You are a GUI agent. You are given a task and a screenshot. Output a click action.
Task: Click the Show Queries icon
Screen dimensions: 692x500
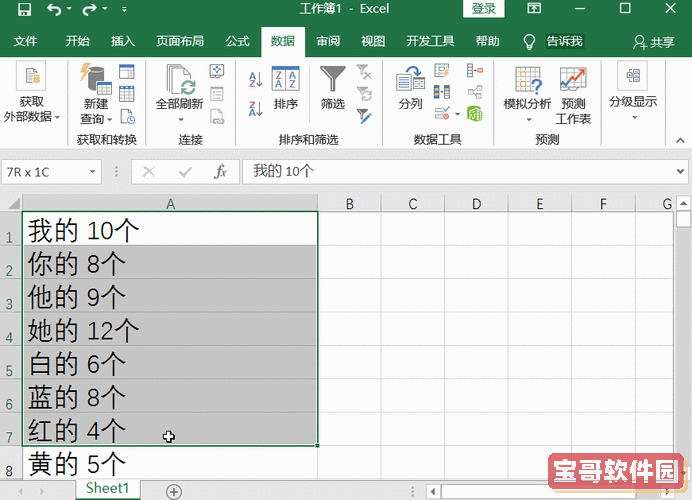[x=127, y=71]
